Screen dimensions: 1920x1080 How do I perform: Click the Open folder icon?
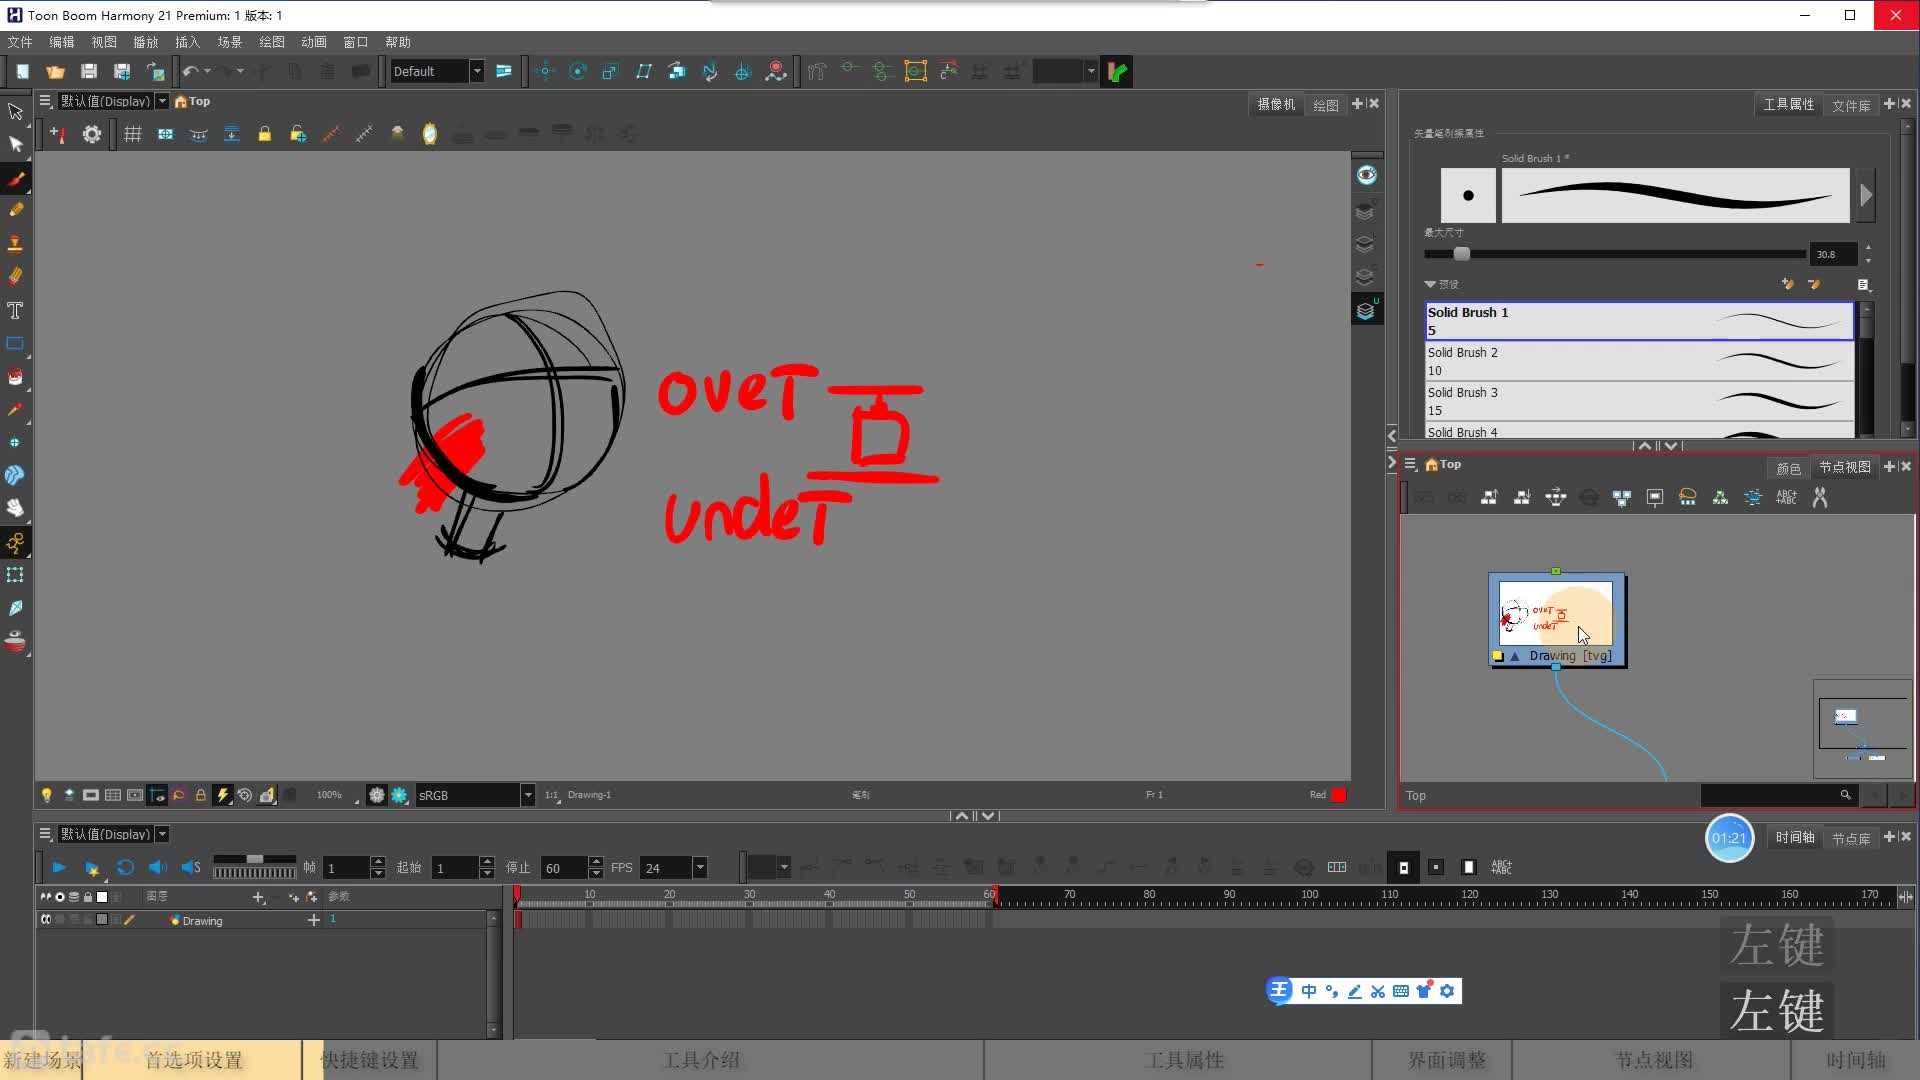55,71
